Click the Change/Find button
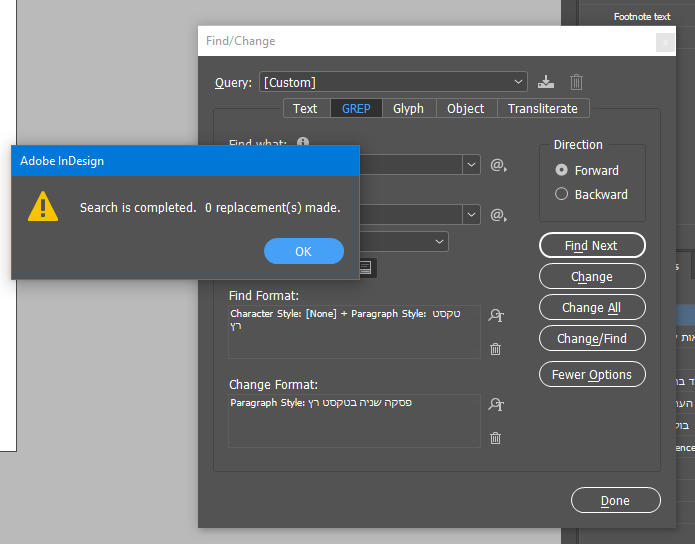The image size is (695, 544). click(592, 338)
